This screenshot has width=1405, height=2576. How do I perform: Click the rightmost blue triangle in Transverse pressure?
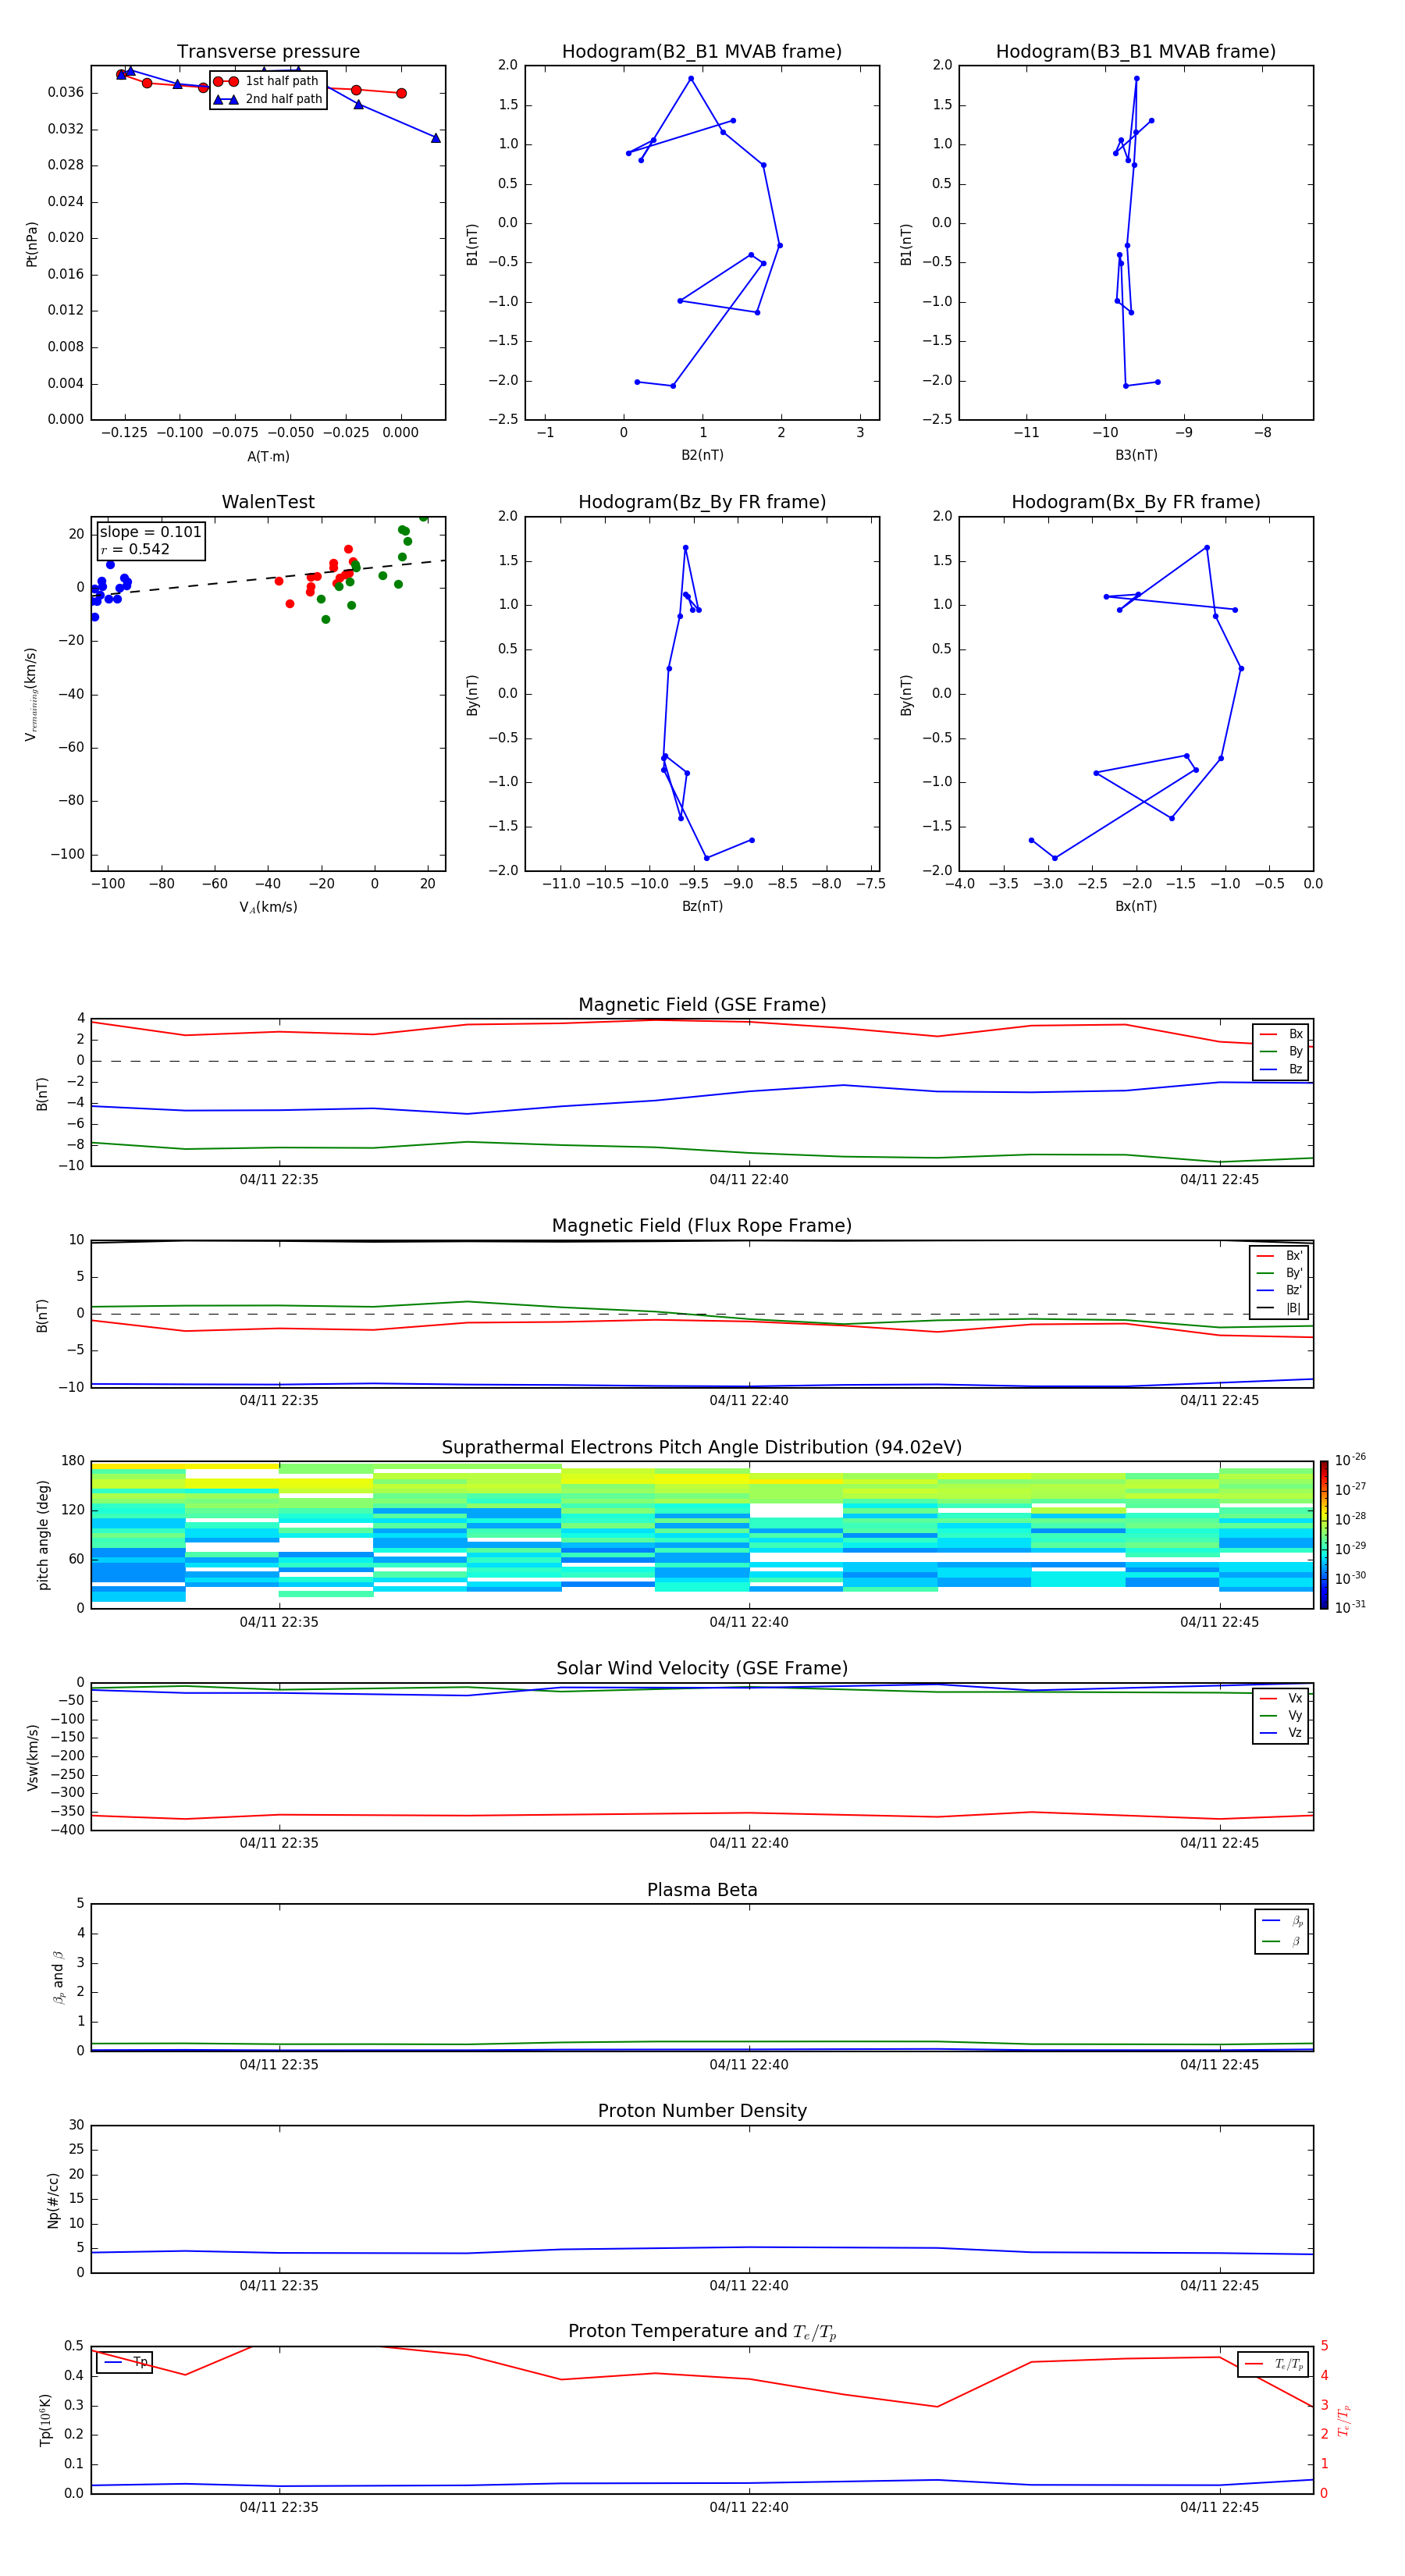435,138
